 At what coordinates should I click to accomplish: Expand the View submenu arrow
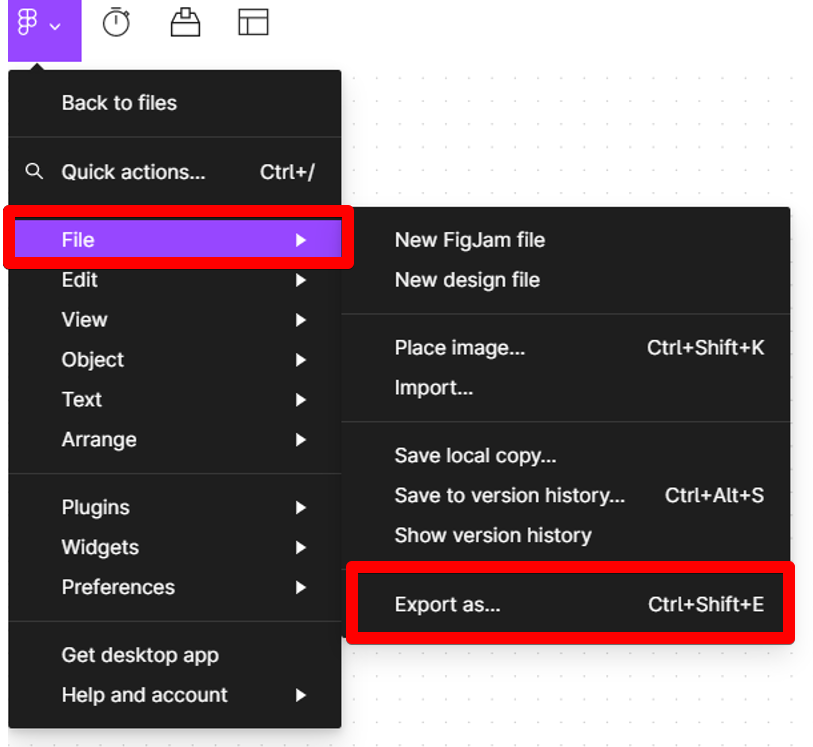[x=300, y=320]
